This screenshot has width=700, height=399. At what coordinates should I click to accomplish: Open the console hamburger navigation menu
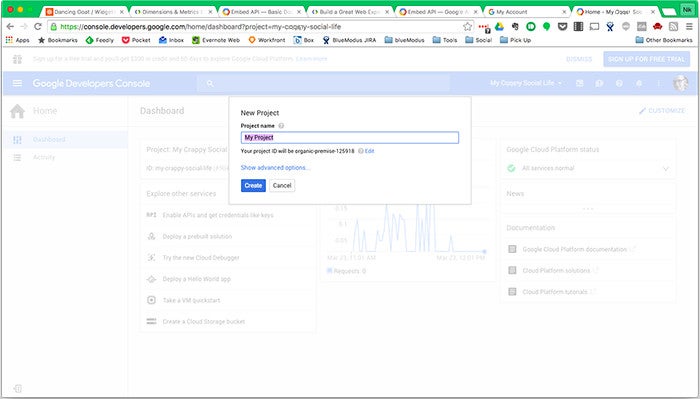click(x=17, y=83)
